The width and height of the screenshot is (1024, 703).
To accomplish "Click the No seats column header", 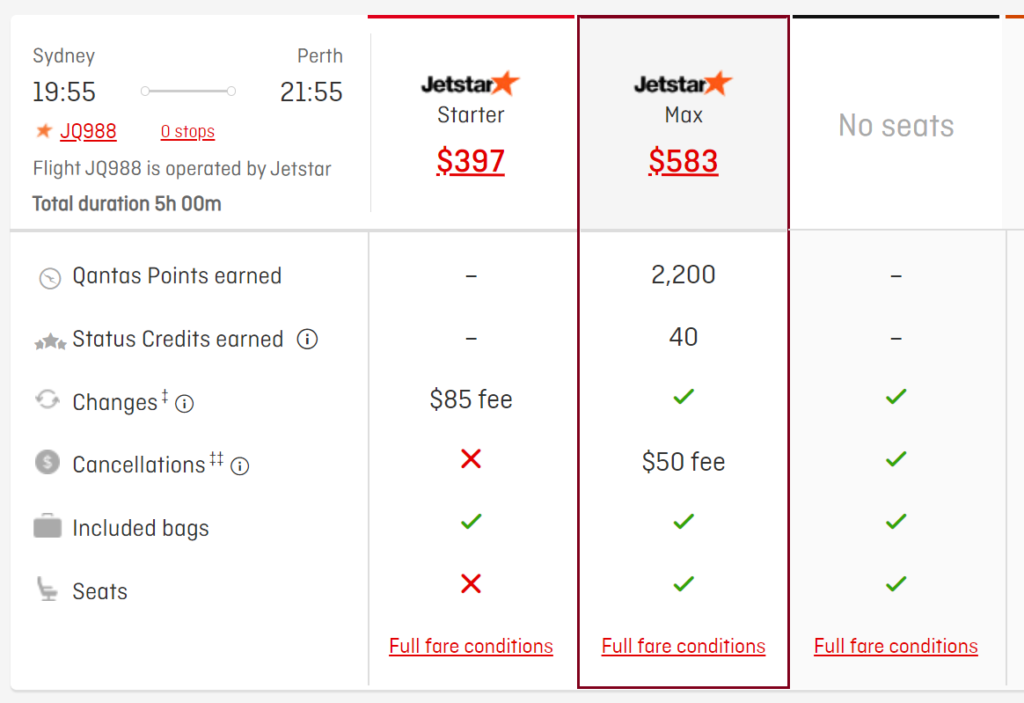I will click(x=896, y=125).
